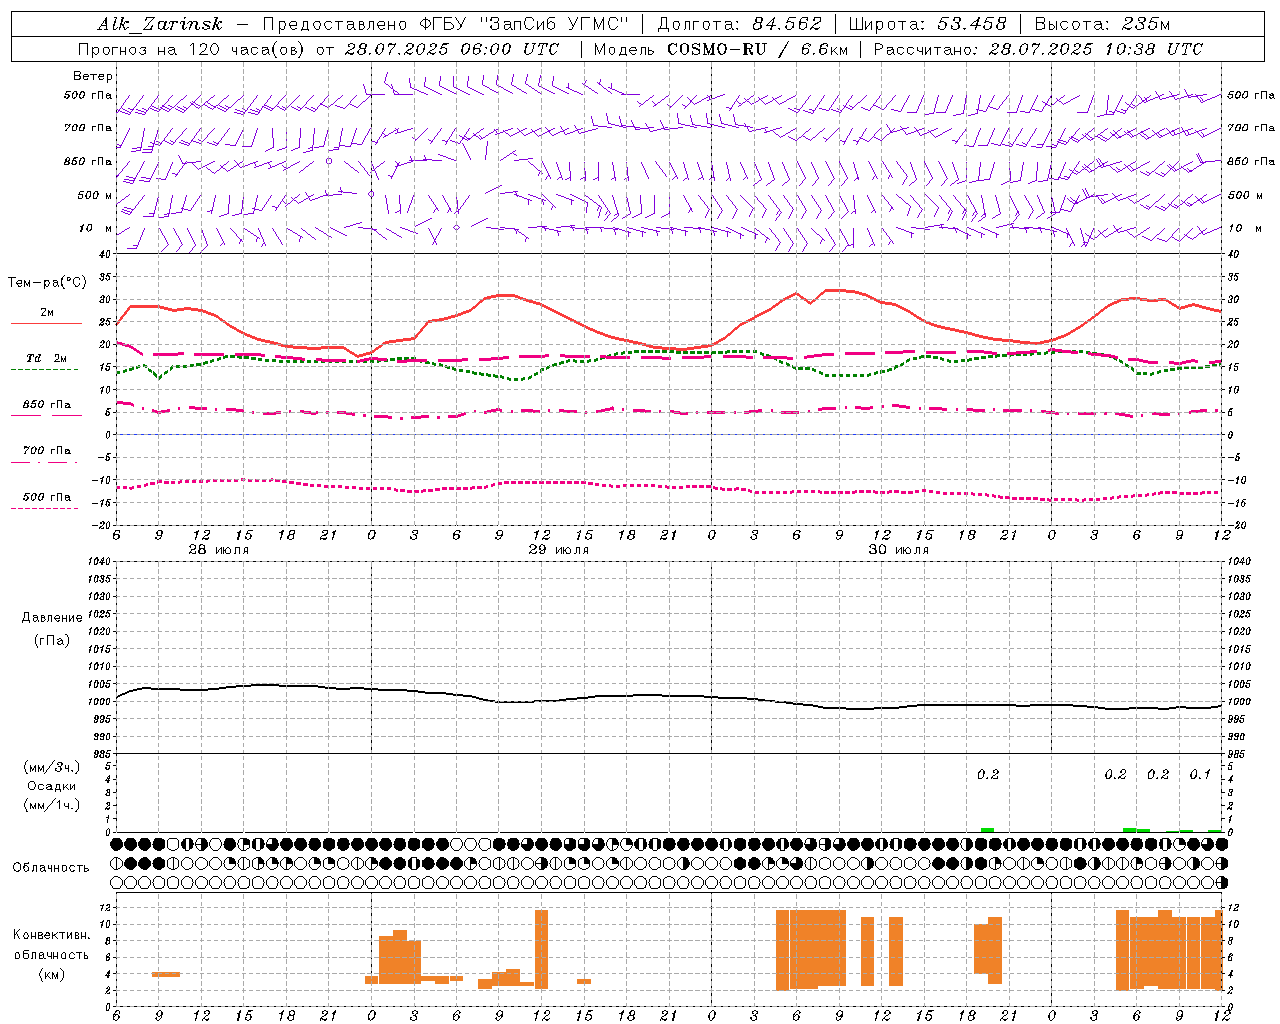Click the 'Тем-ра(°C)' temperature heading
The height and width of the screenshot is (1024, 1280).
pyautogui.click(x=47, y=283)
